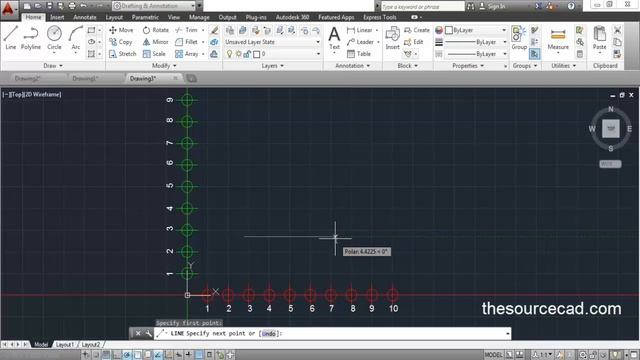This screenshot has width=640, height=360.
Task: Click in the keyword search field
Action: tap(422, 6)
